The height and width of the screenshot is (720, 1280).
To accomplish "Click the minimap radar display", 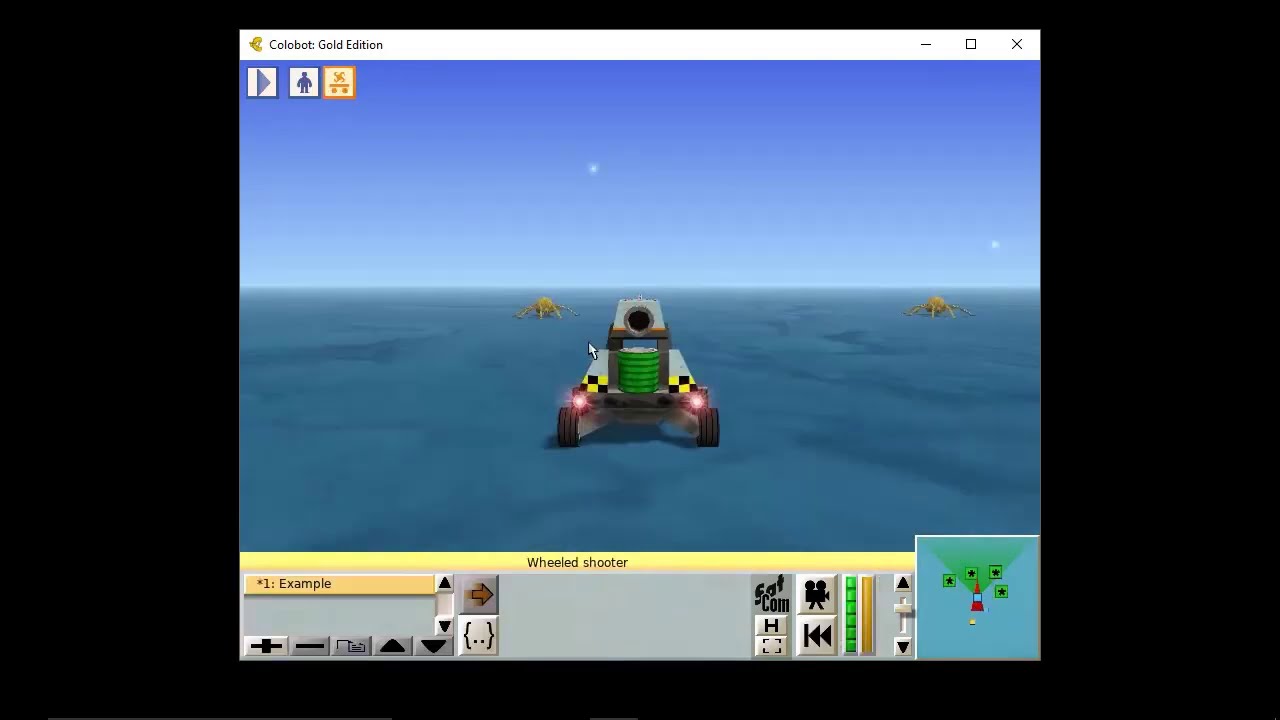I will click(x=978, y=598).
